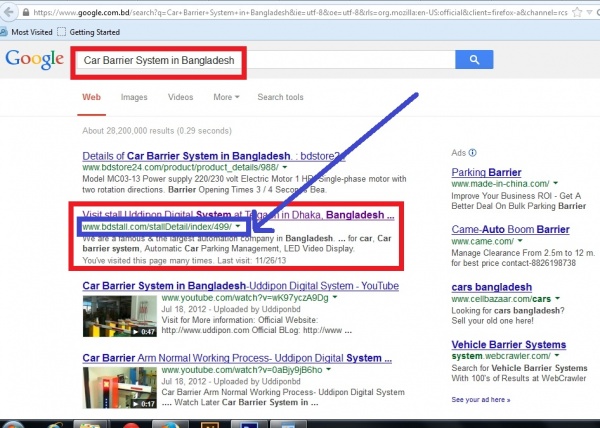600x428 pixels.
Task: Click the Ads info icon
Action: click(x=473, y=153)
